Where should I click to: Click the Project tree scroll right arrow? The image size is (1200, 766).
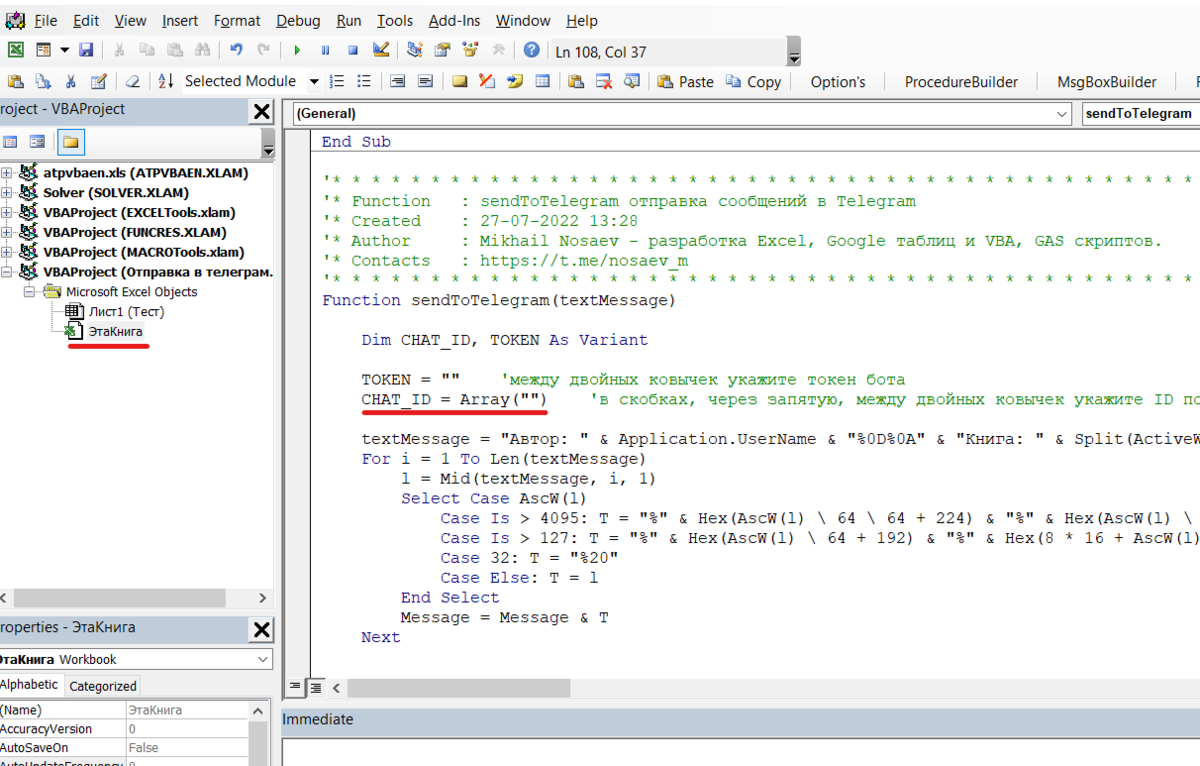point(263,598)
